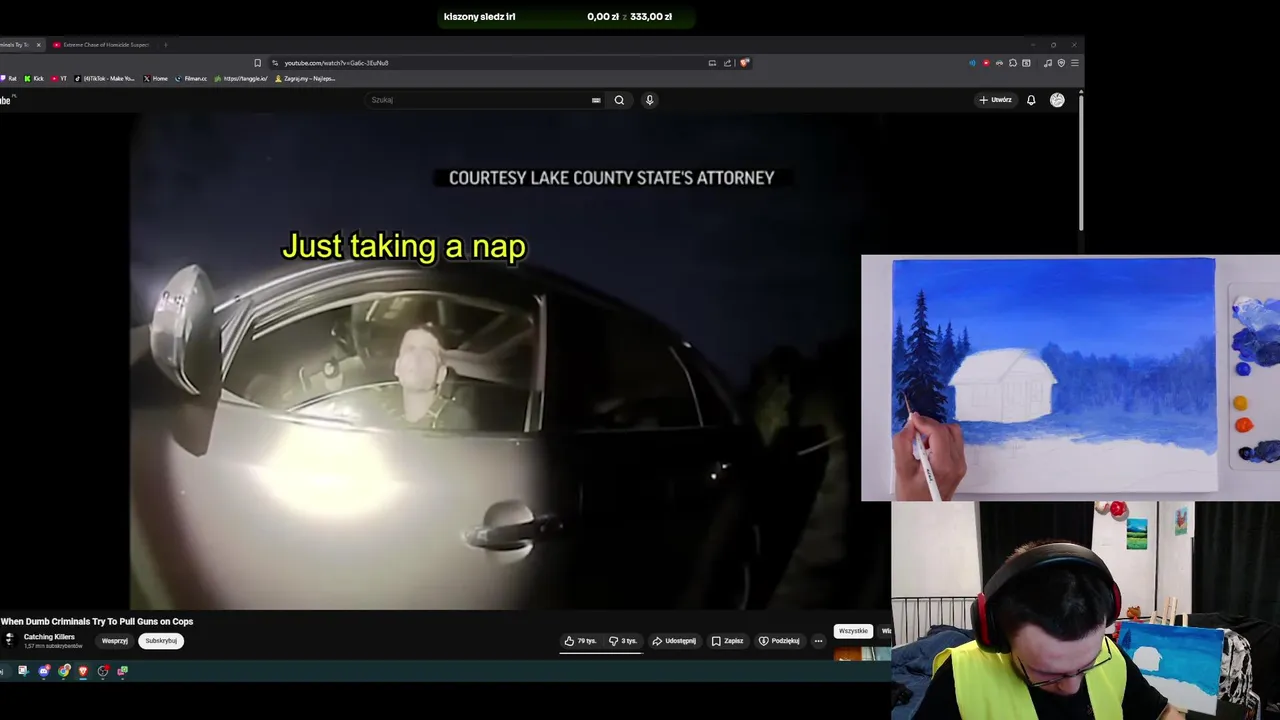Click the Podziękuj thanks button

[x=779, y=641]
